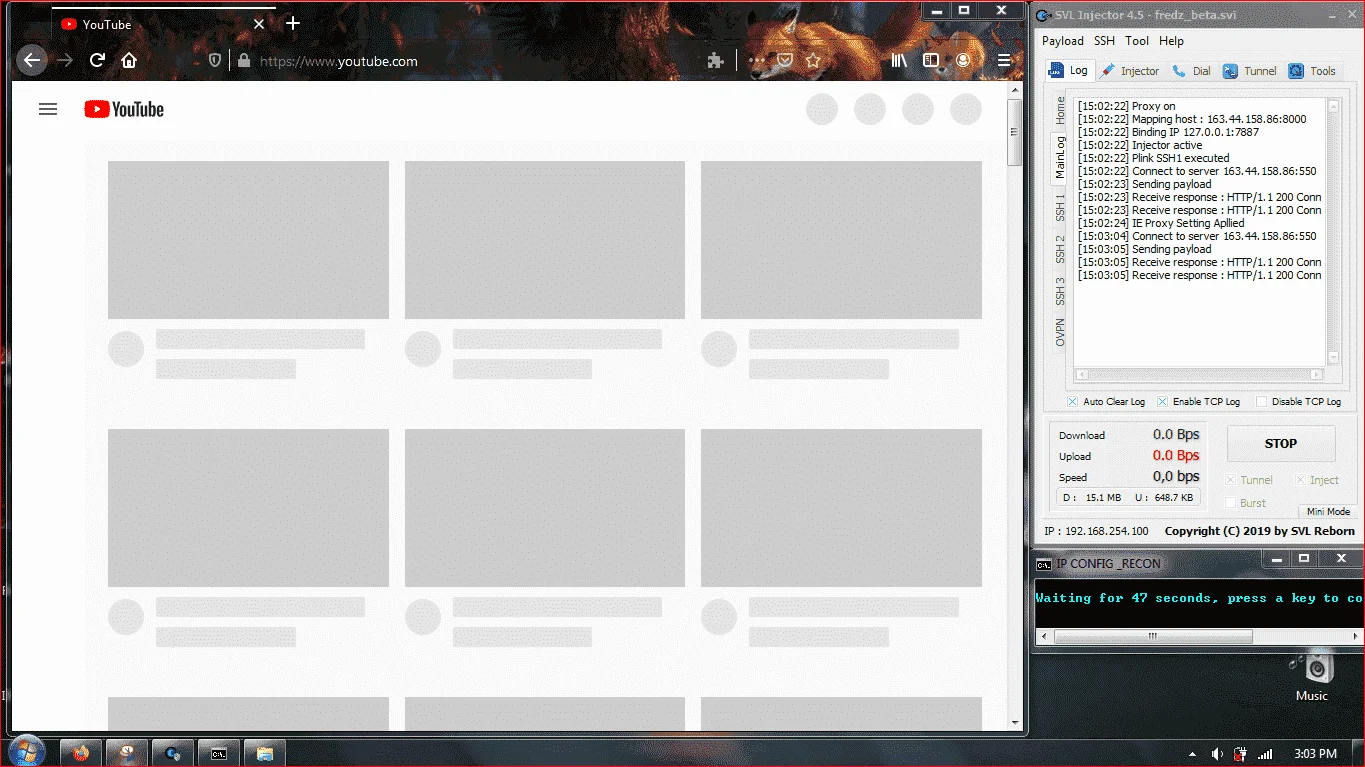Select the vertical MainLog tab

(1061, 157)
